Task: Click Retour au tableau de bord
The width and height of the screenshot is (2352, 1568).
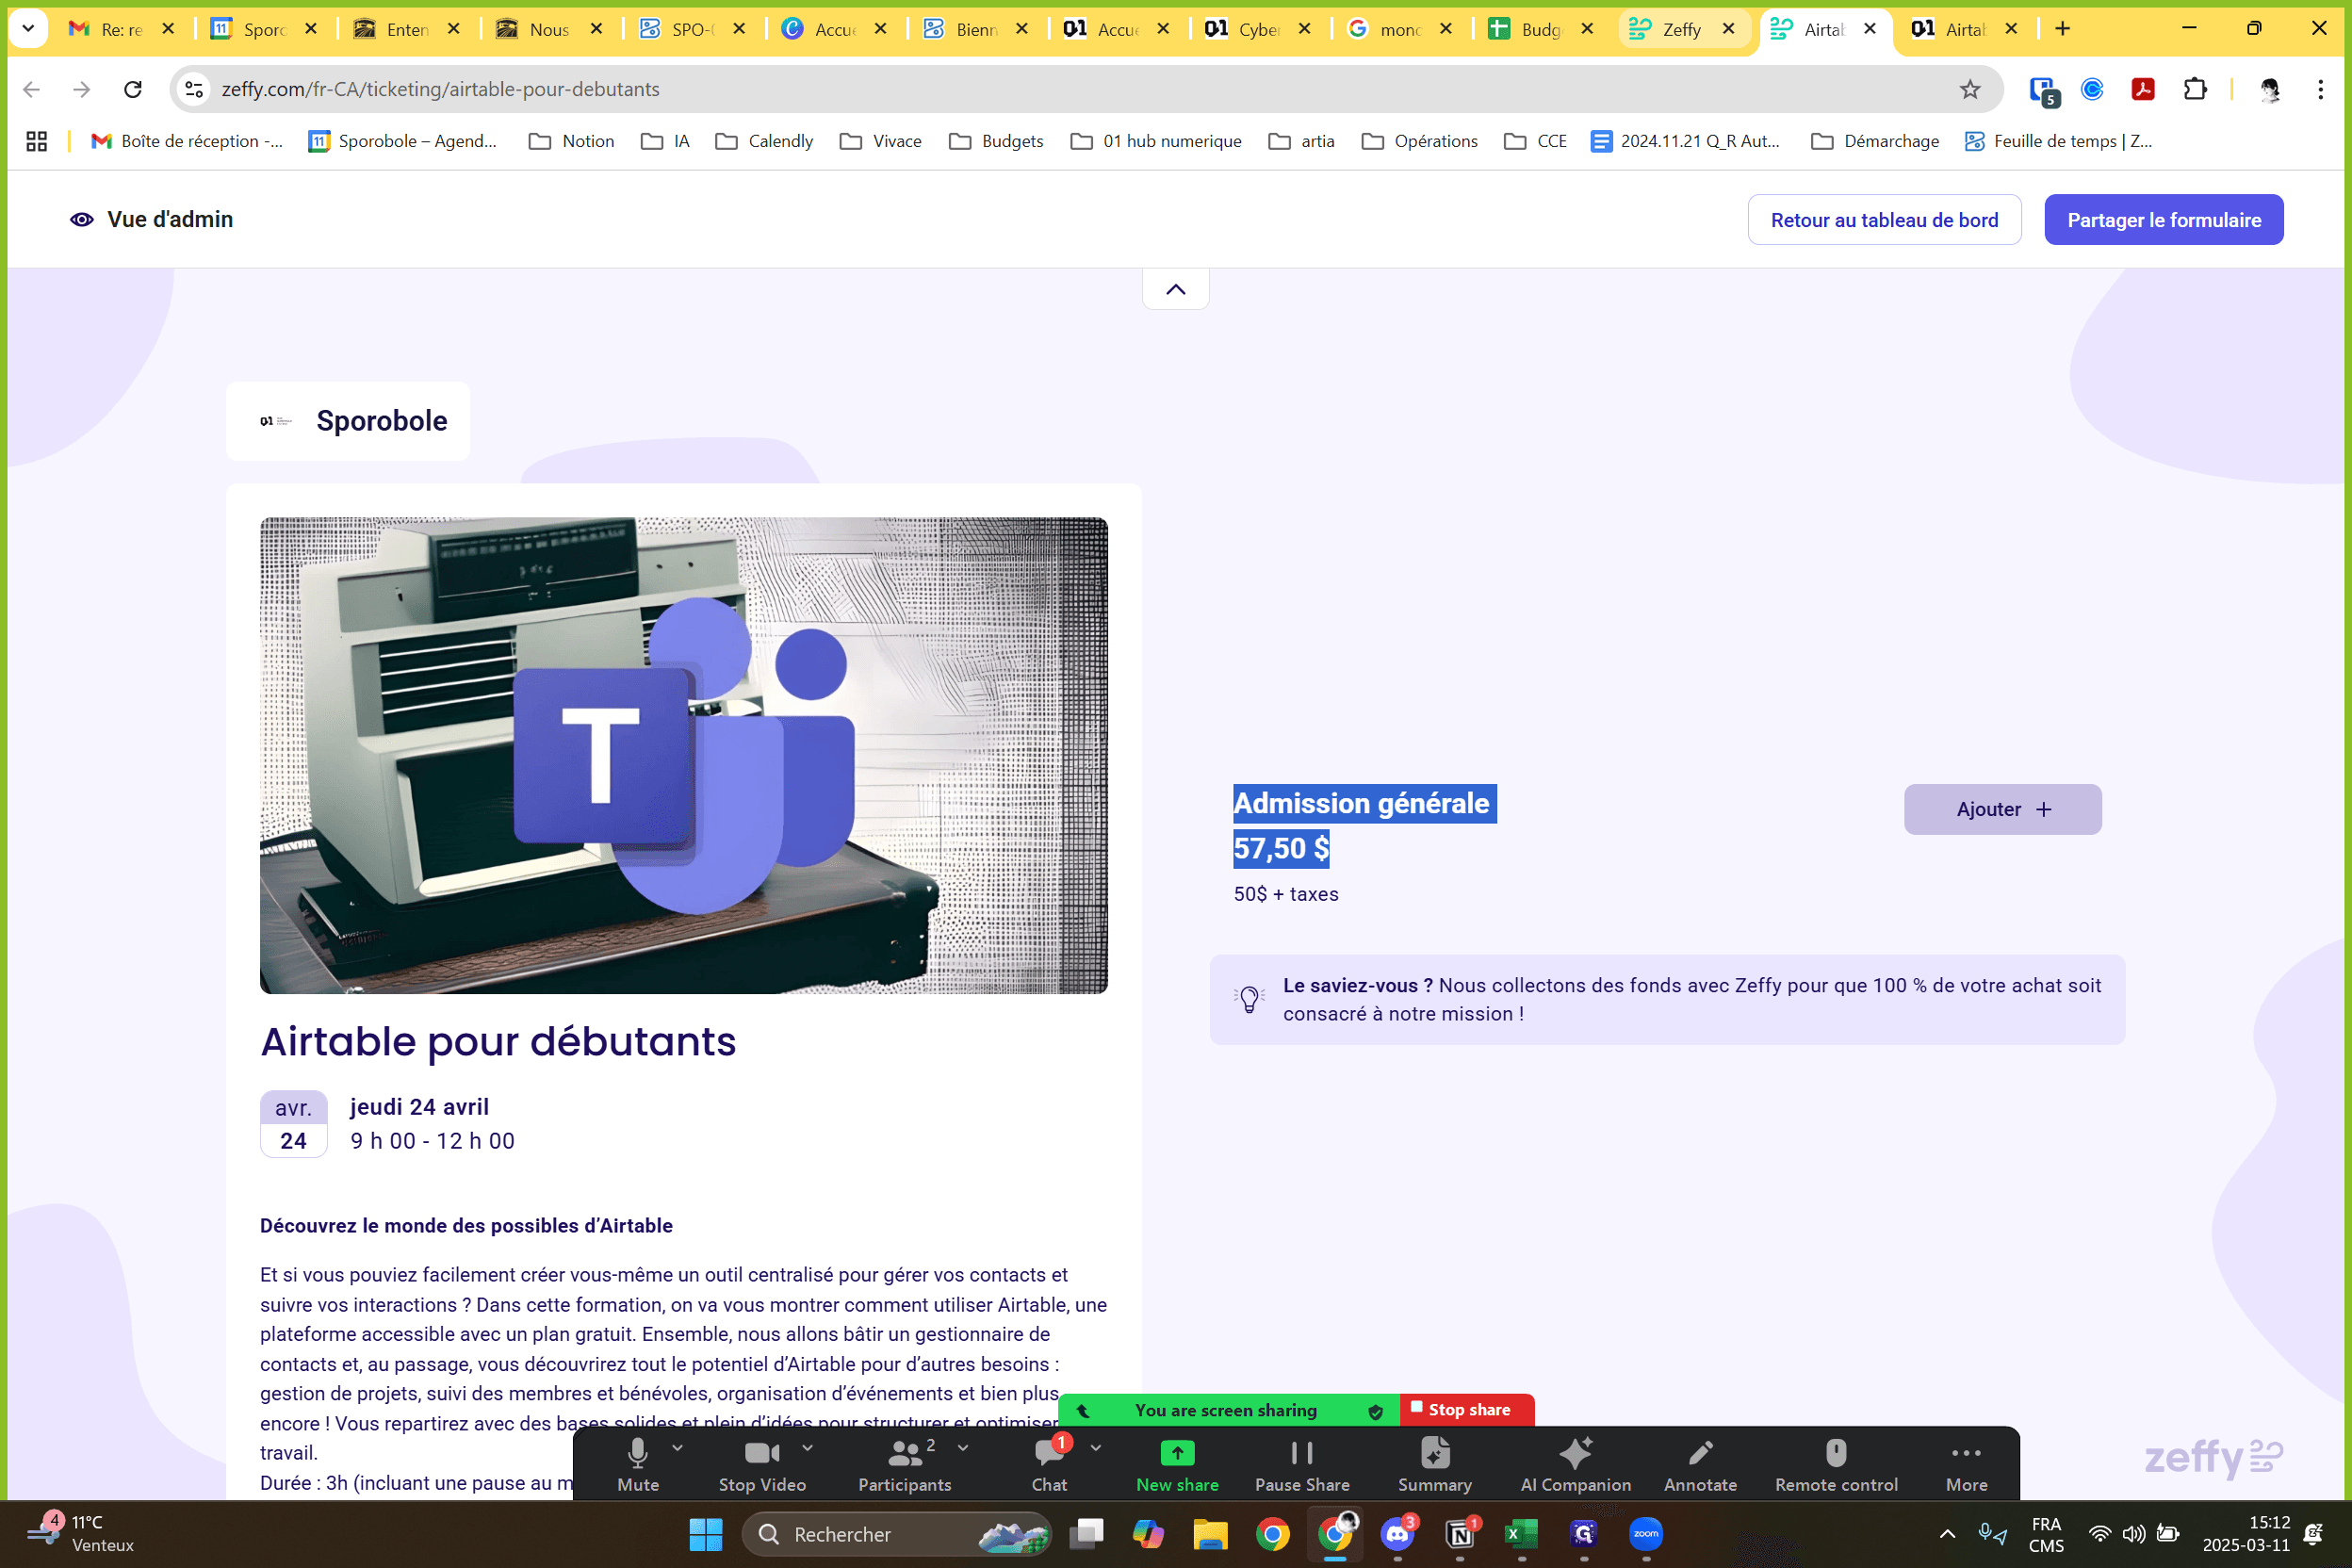Action: click(1884, 220)
